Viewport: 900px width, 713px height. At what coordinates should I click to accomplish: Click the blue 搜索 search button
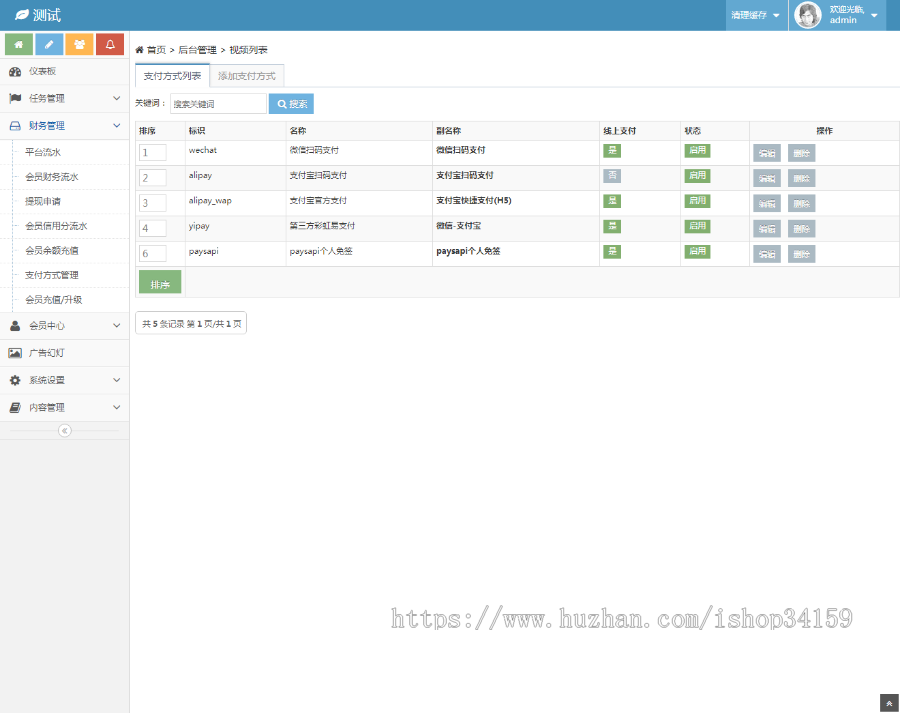291,104
